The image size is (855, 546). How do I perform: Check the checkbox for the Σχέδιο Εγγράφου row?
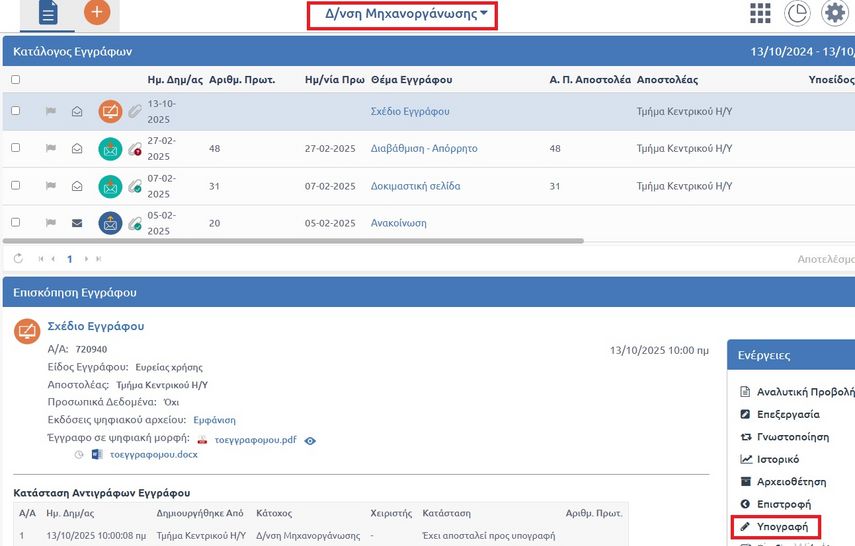[14, 111]
